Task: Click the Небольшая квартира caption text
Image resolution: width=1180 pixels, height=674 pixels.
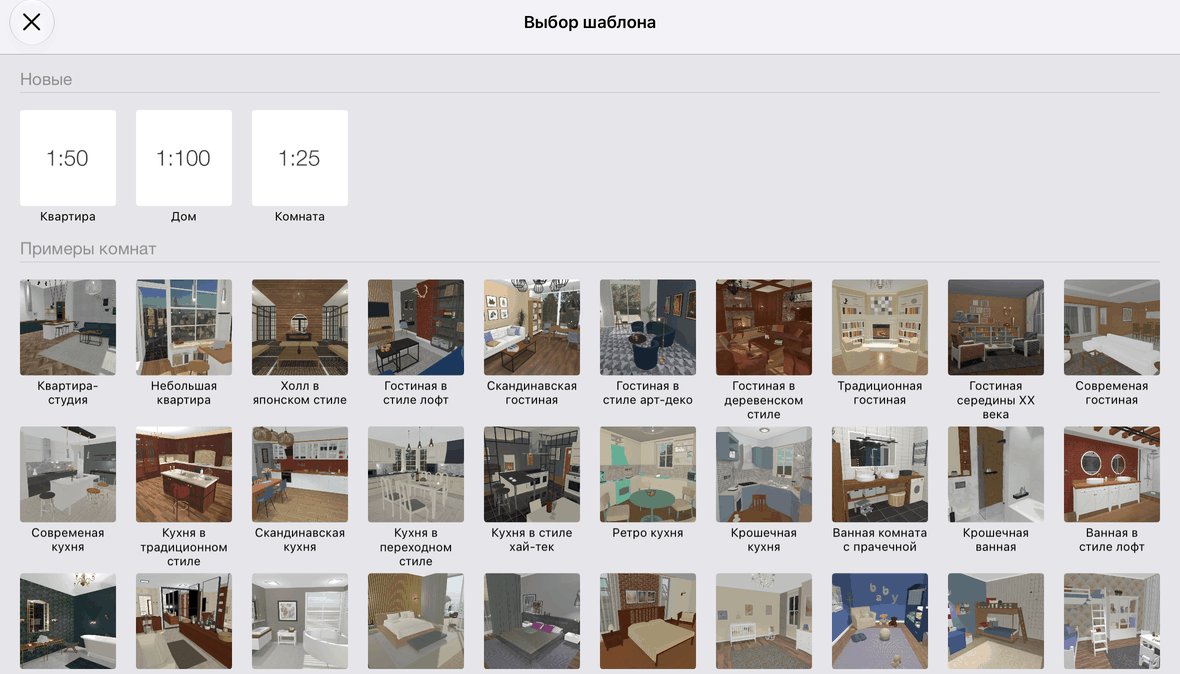Action: point(184,393)
